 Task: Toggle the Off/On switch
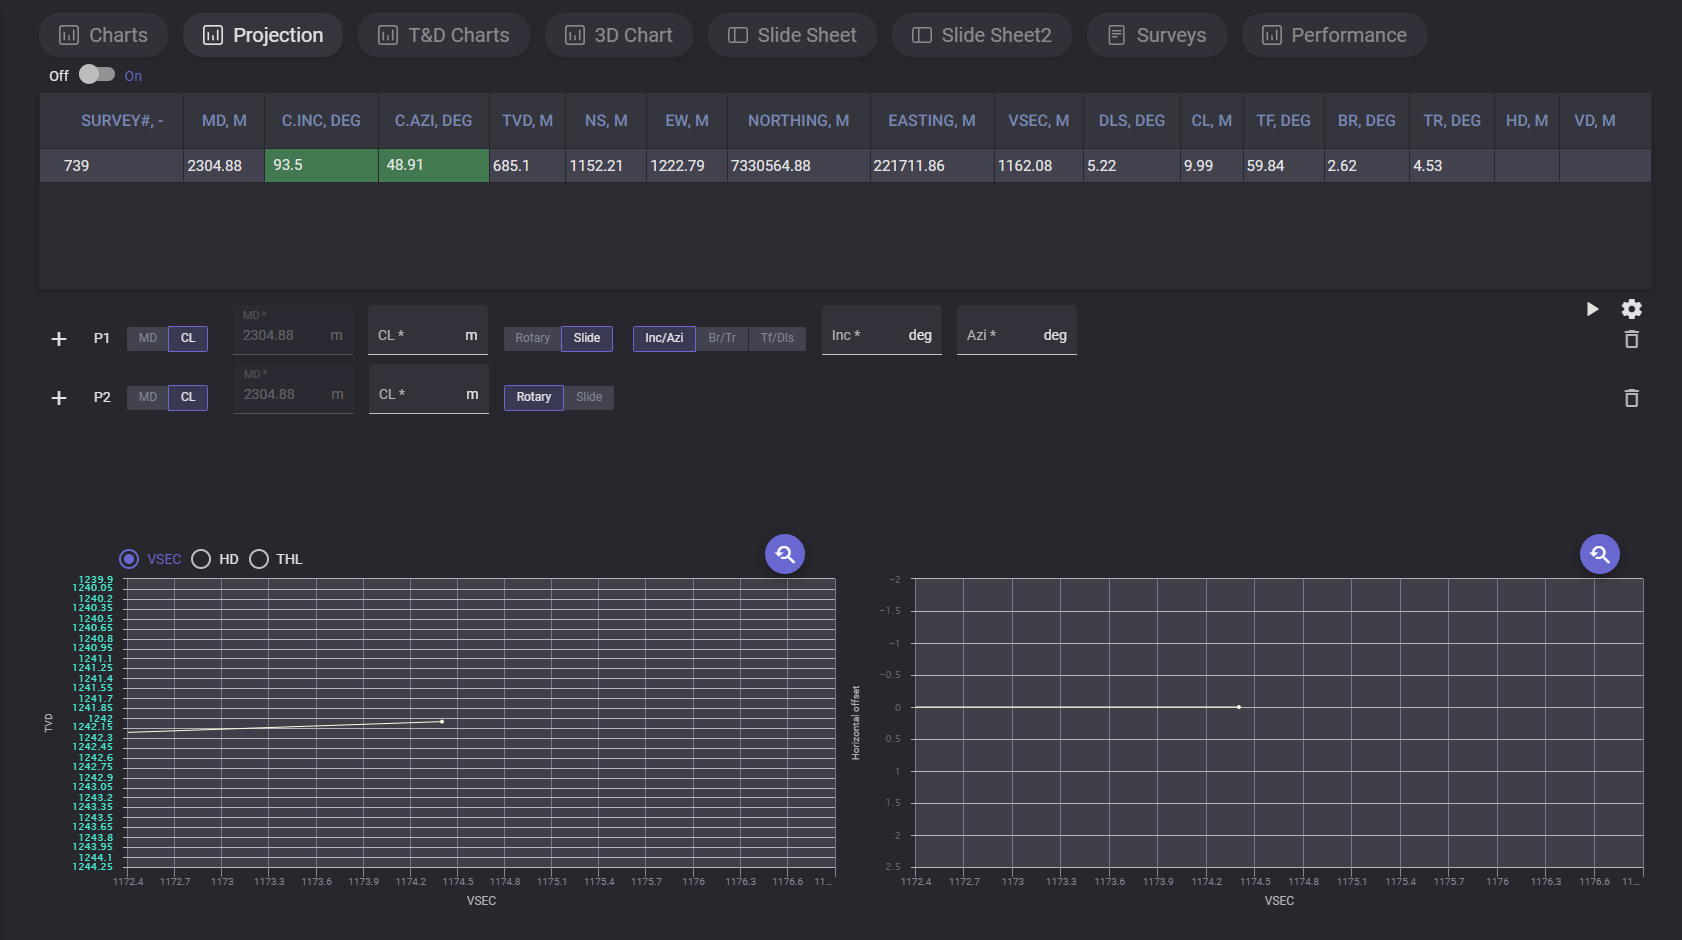pos(97,75)
